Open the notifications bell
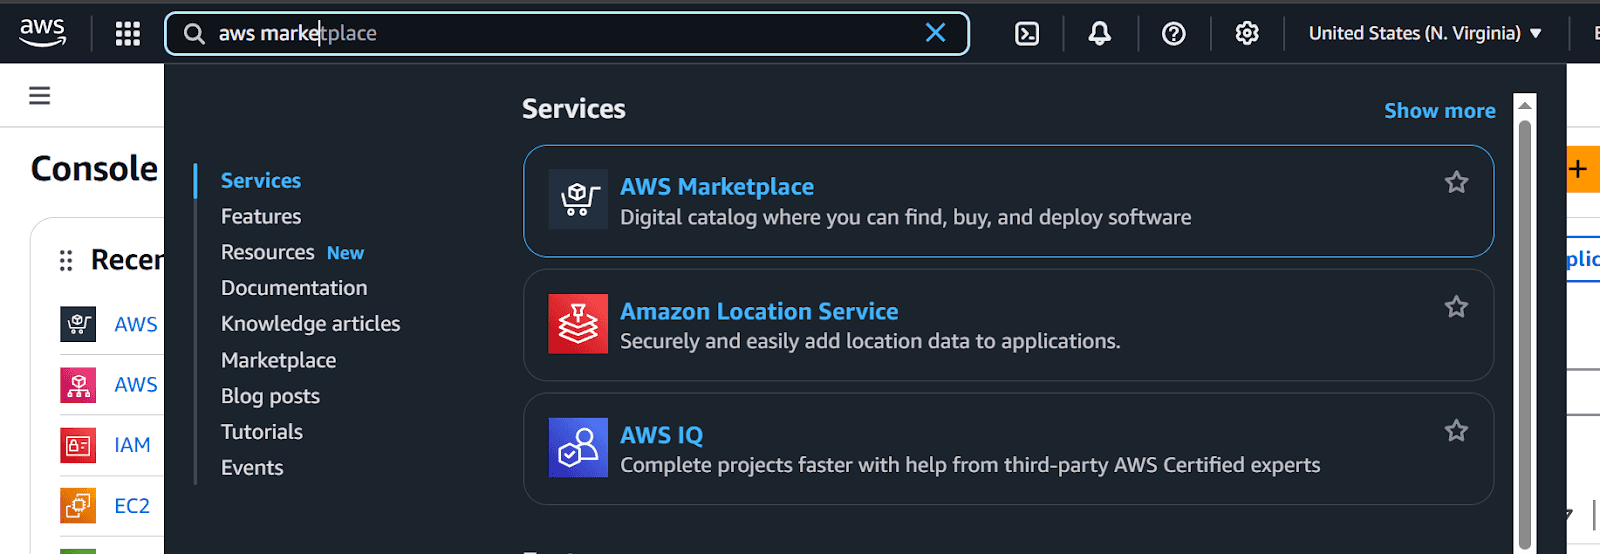This screenshot has height=554, width=1600. click(1100, 34)
